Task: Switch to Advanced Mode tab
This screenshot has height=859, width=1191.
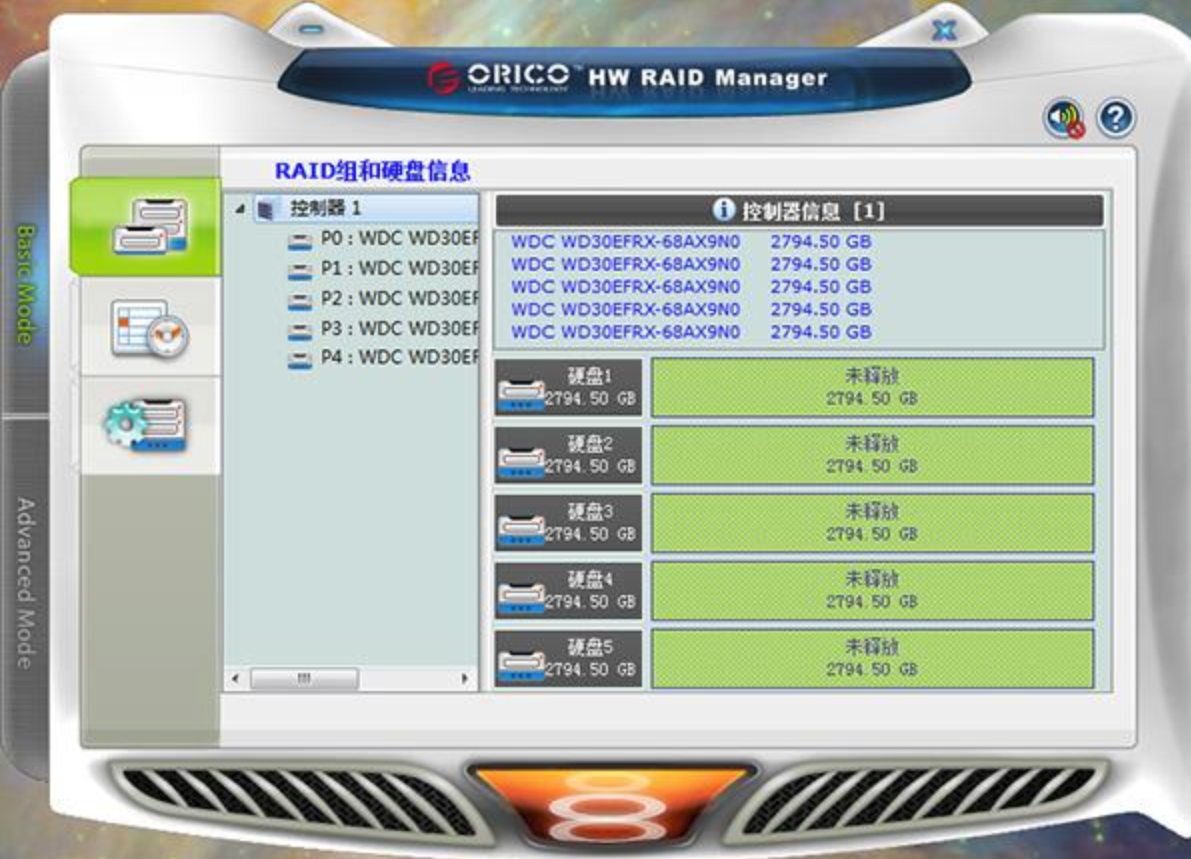Action: coord(25,583)
